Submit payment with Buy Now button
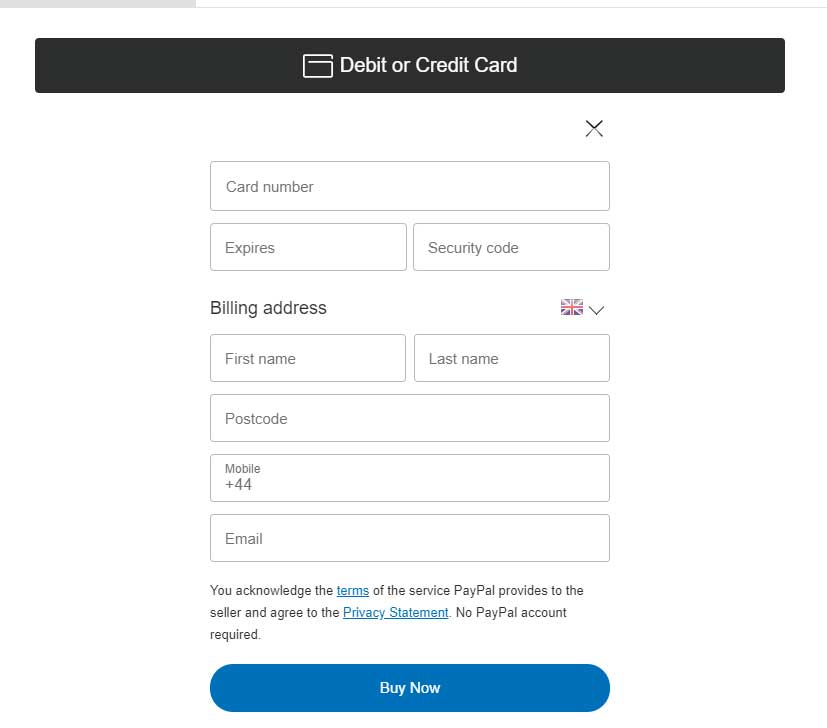 410,688
